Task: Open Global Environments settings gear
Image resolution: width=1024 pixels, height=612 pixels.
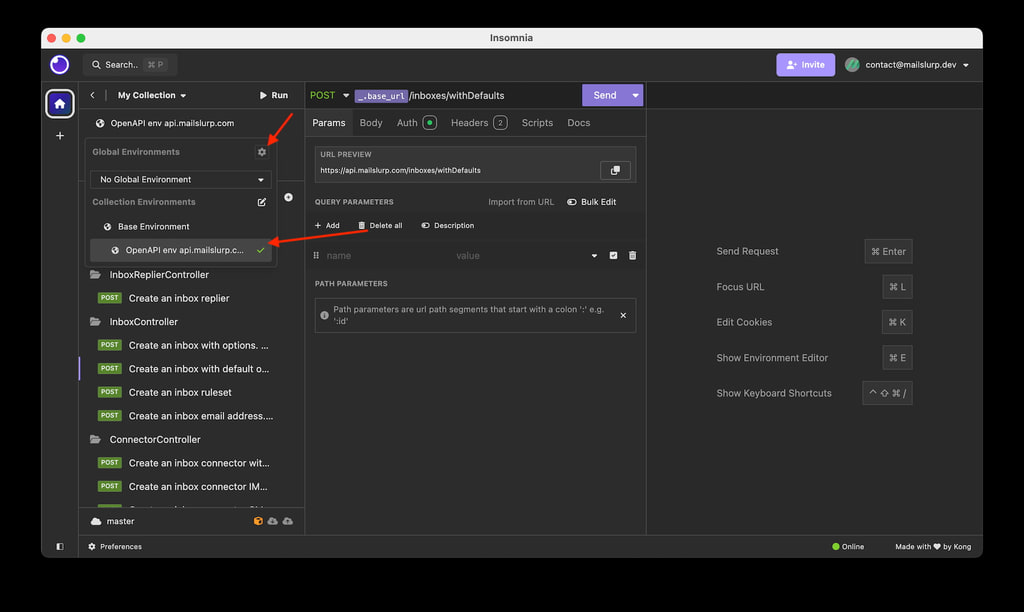Action: point(262,152)
